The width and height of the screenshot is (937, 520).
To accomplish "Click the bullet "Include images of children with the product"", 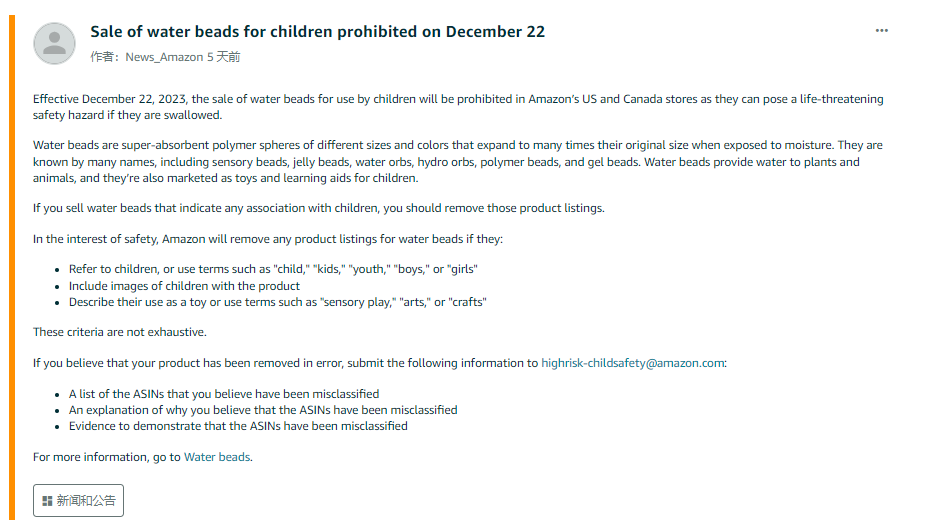I will [184, 286].
